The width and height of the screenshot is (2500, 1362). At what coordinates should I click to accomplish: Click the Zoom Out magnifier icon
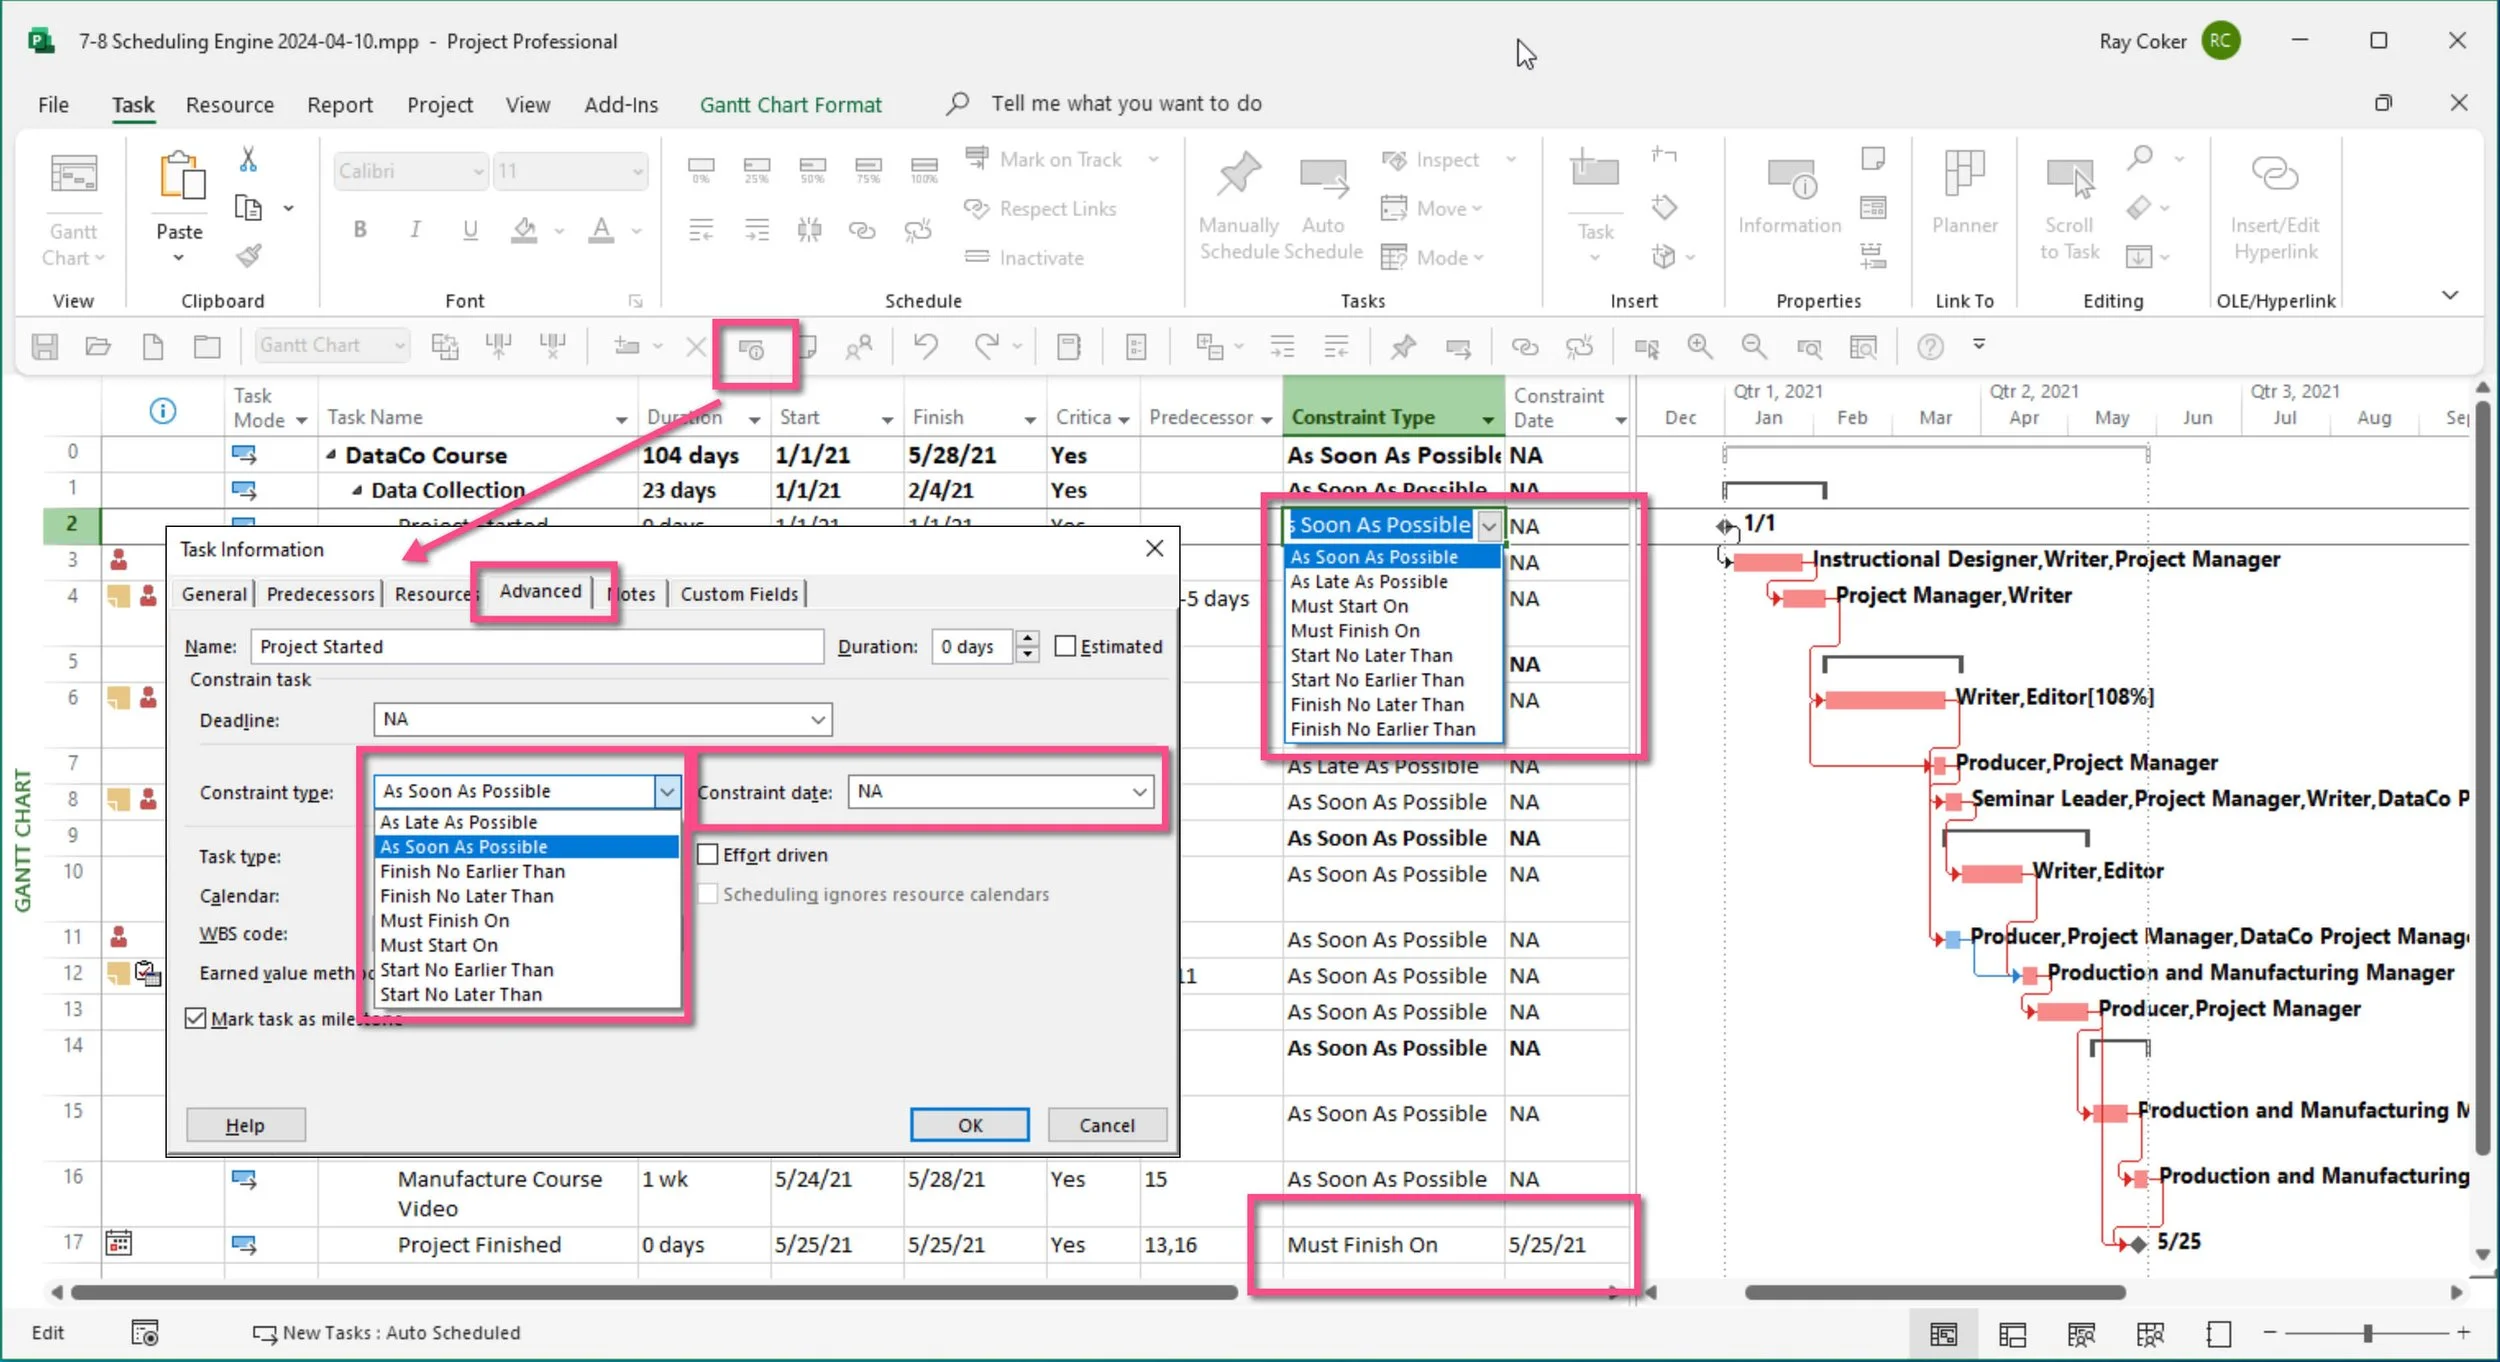pos(1753,347)
